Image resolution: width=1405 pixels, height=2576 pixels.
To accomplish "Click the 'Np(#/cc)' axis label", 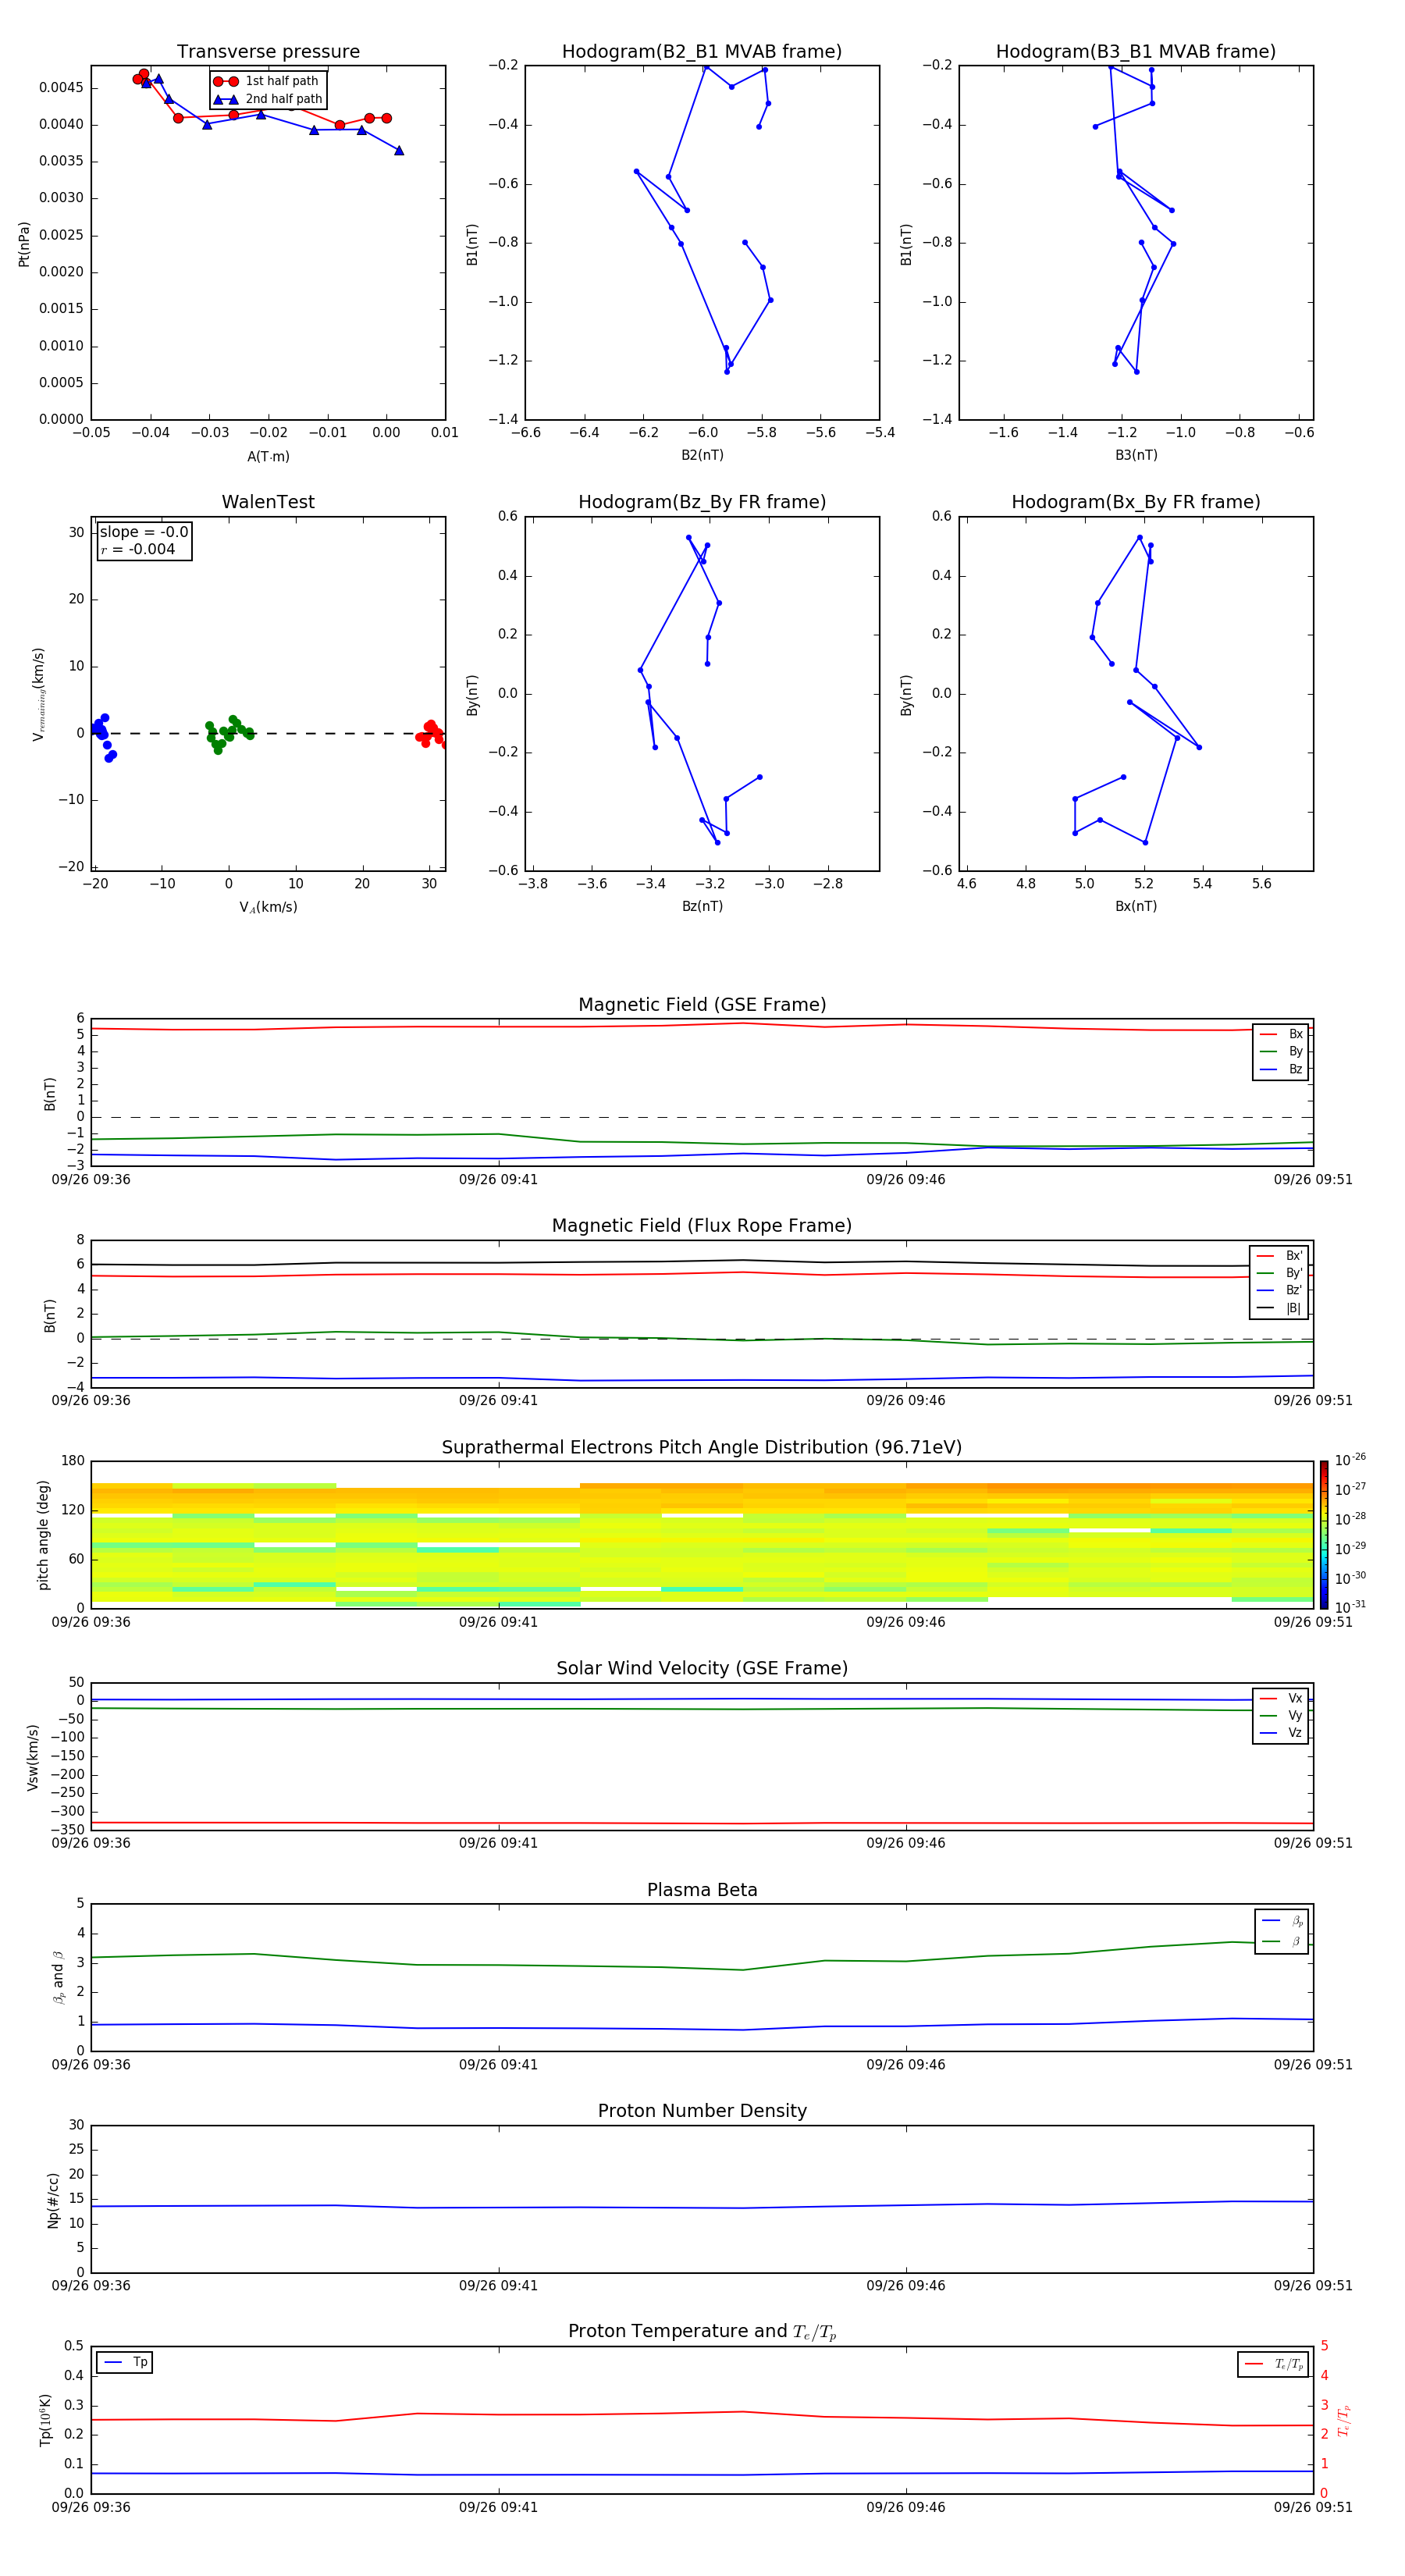I will tap(53, 2199).
